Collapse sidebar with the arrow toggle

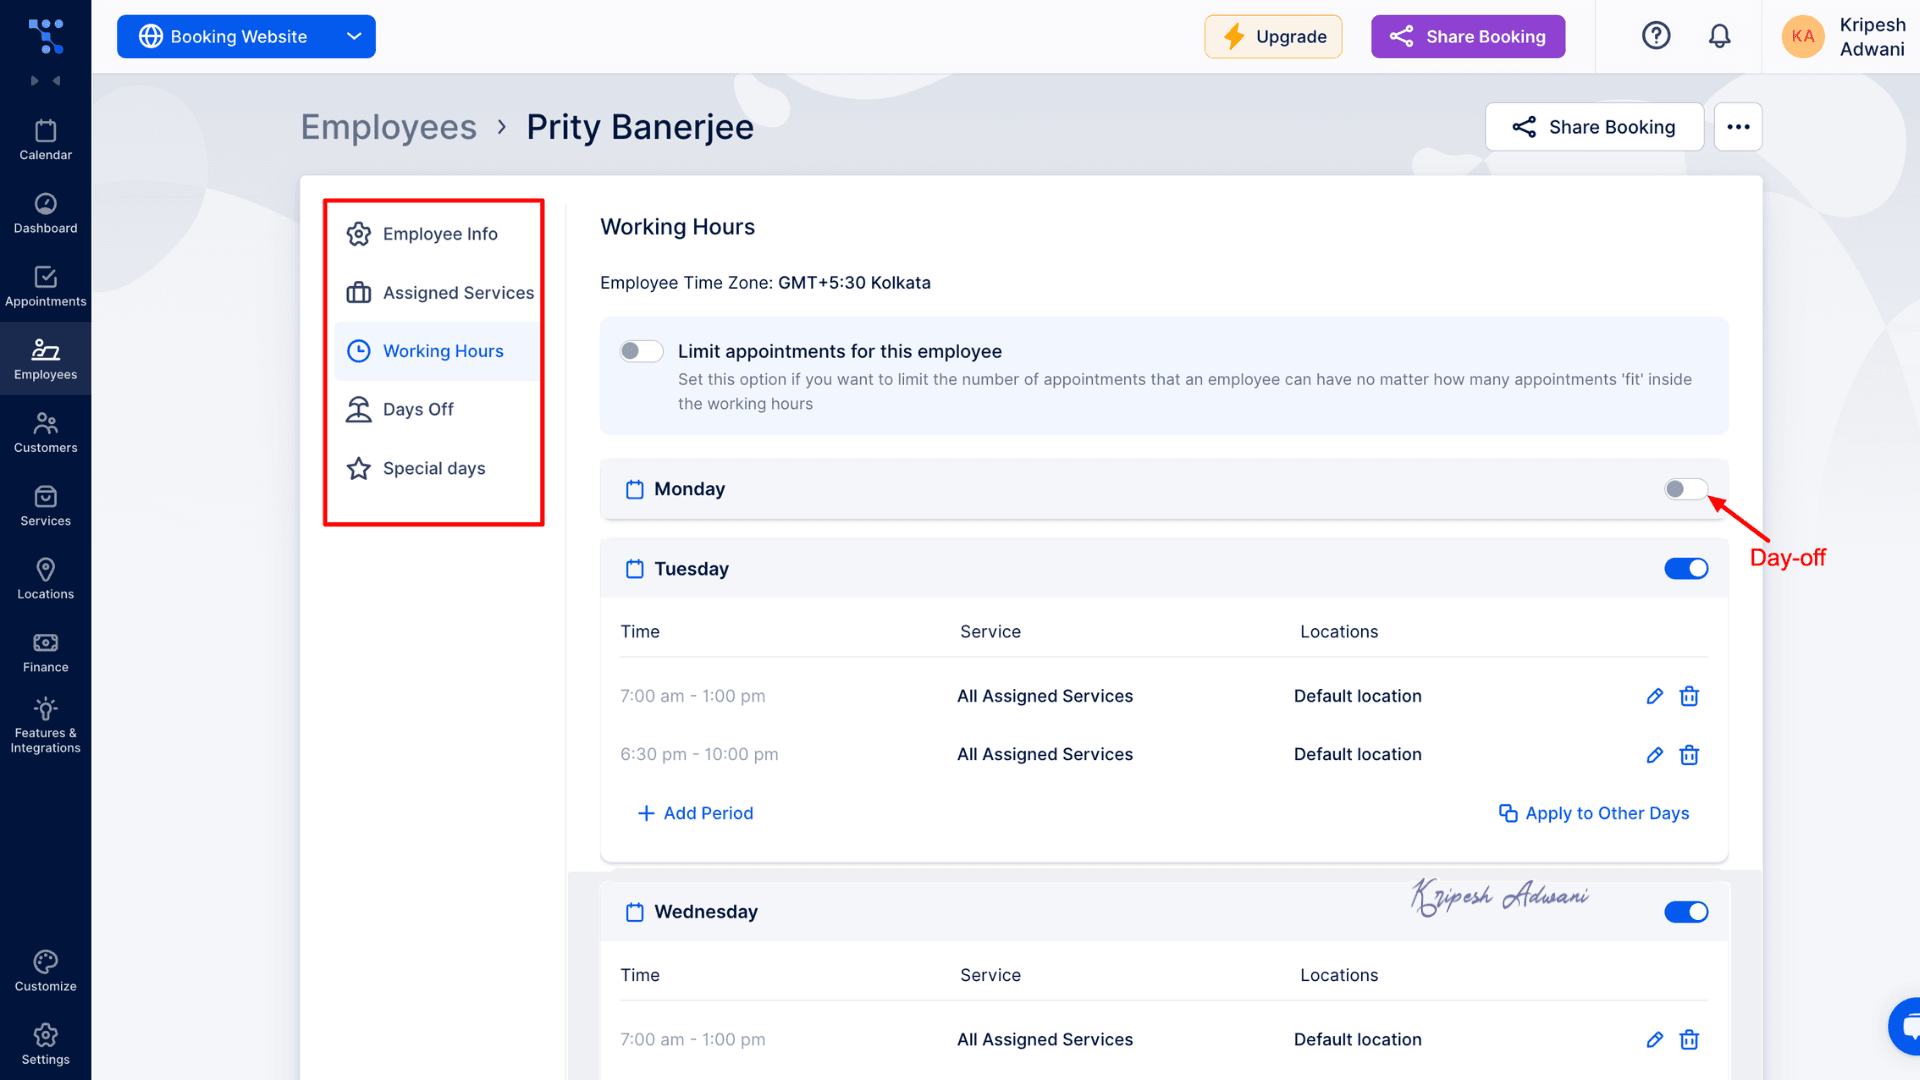pos(45,80)
